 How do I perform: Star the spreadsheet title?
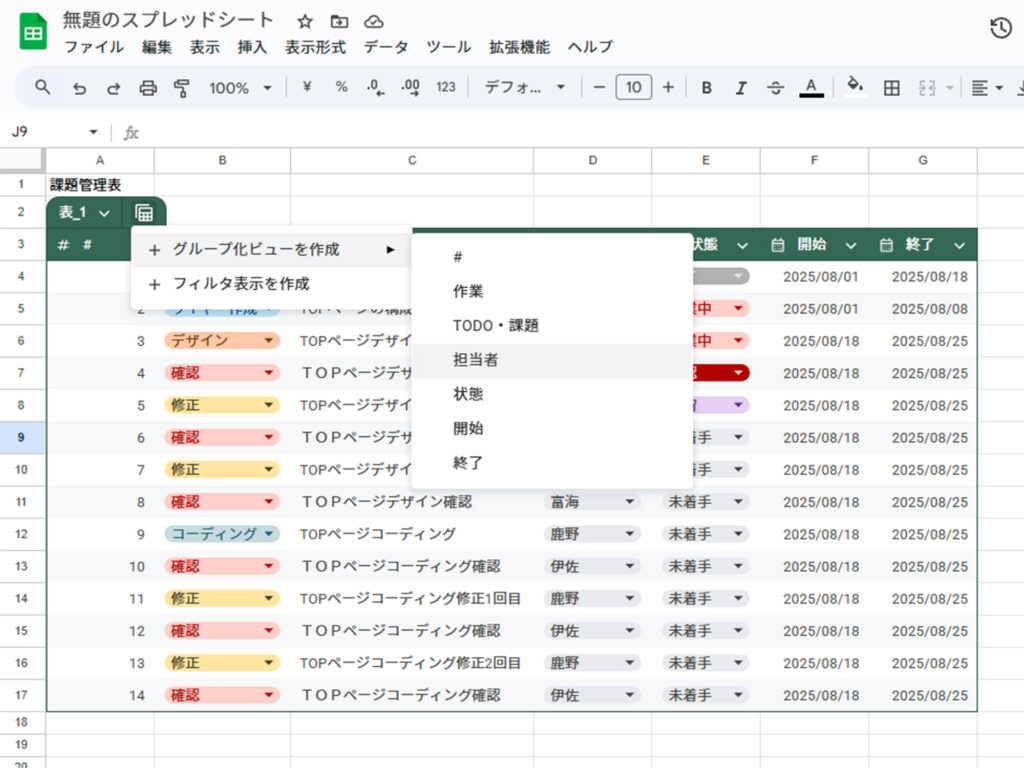(304, 22)
